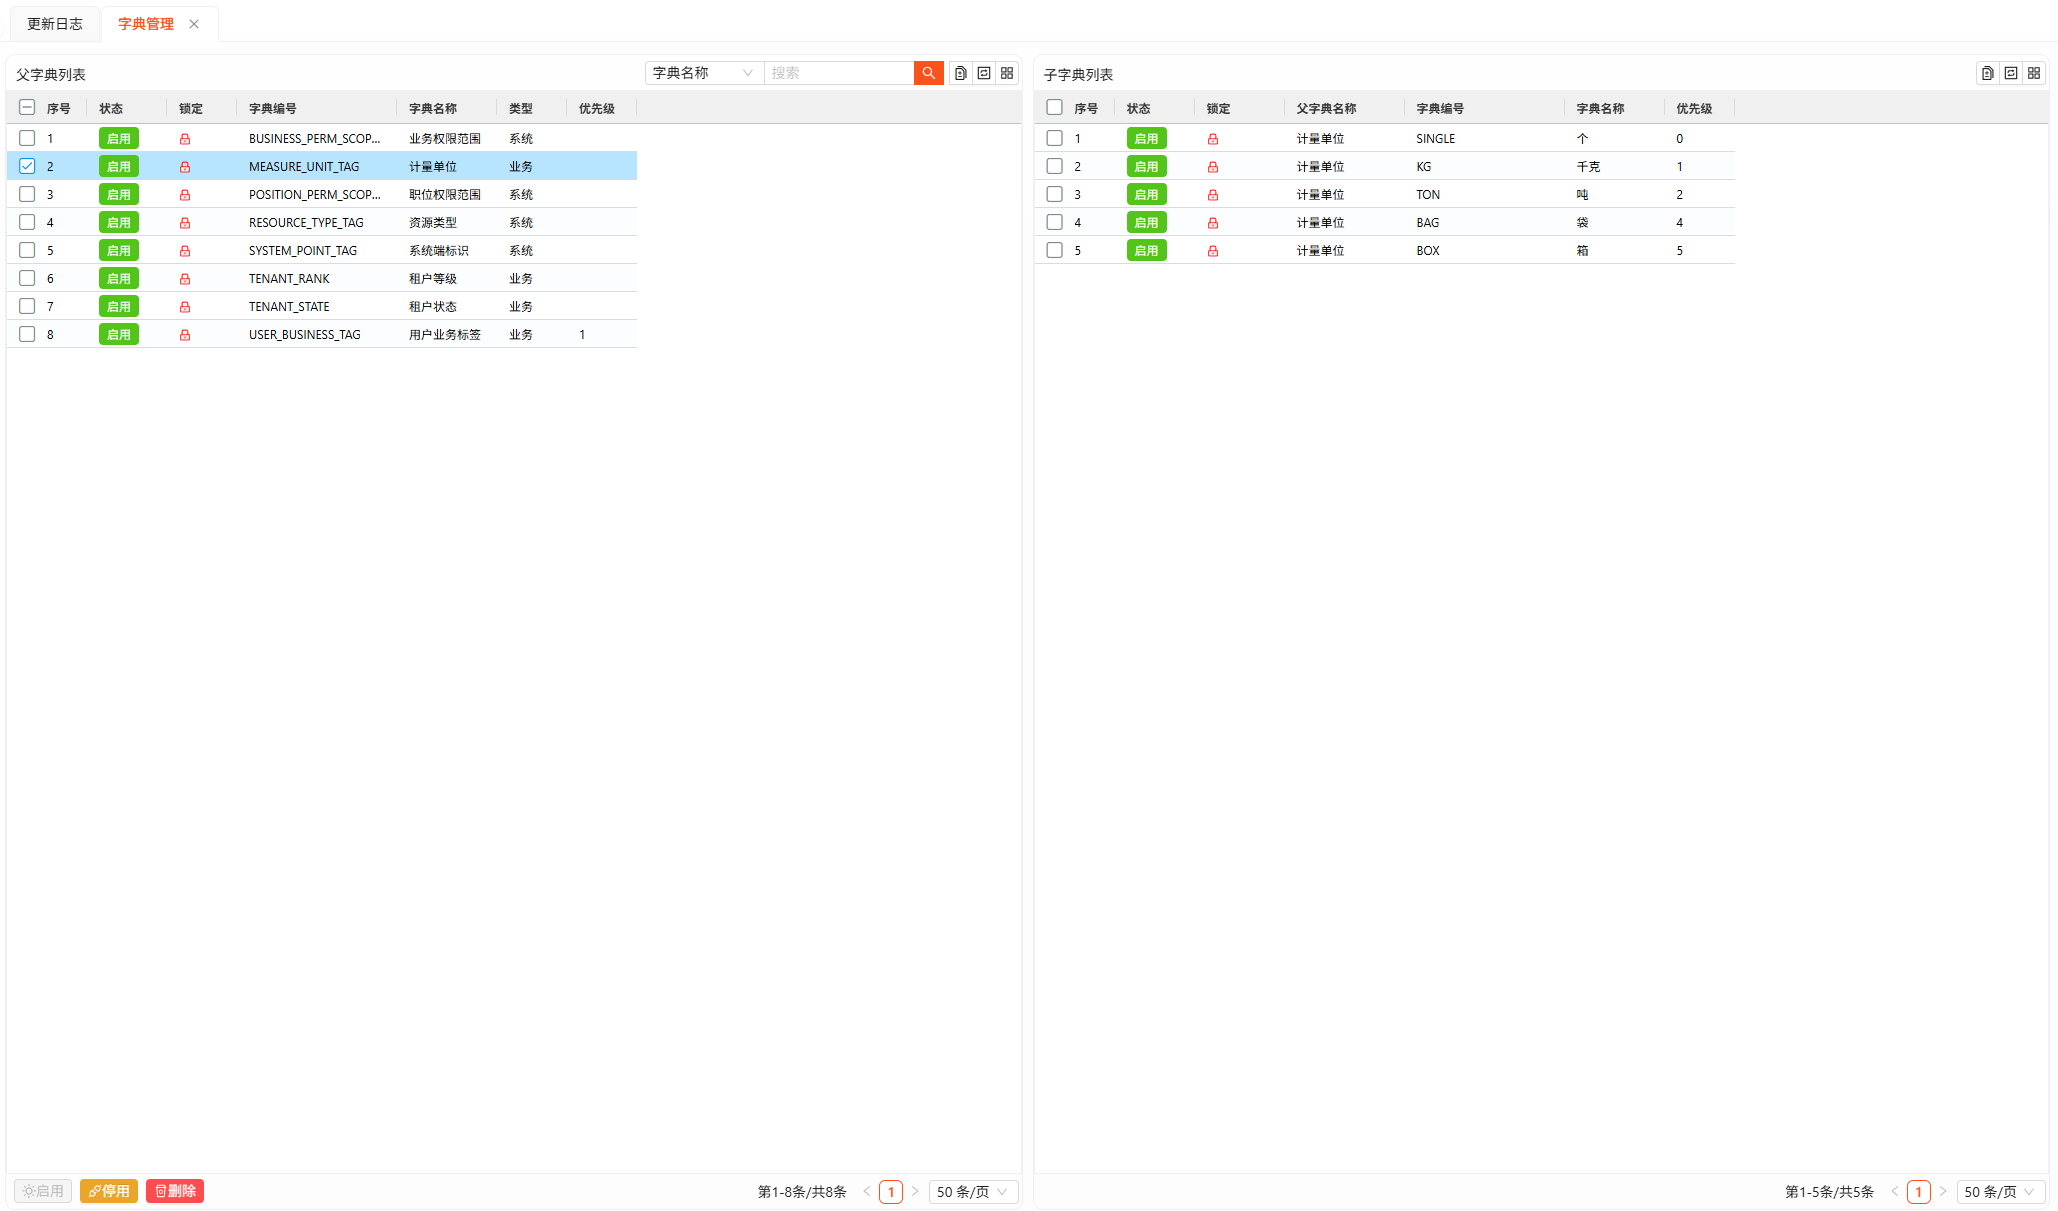Image resolution: width=2058 pixels, height=1211 pixels.
Task: Check the USER_BUSINESS_TAG row checkbox
Action: point(27,334)
